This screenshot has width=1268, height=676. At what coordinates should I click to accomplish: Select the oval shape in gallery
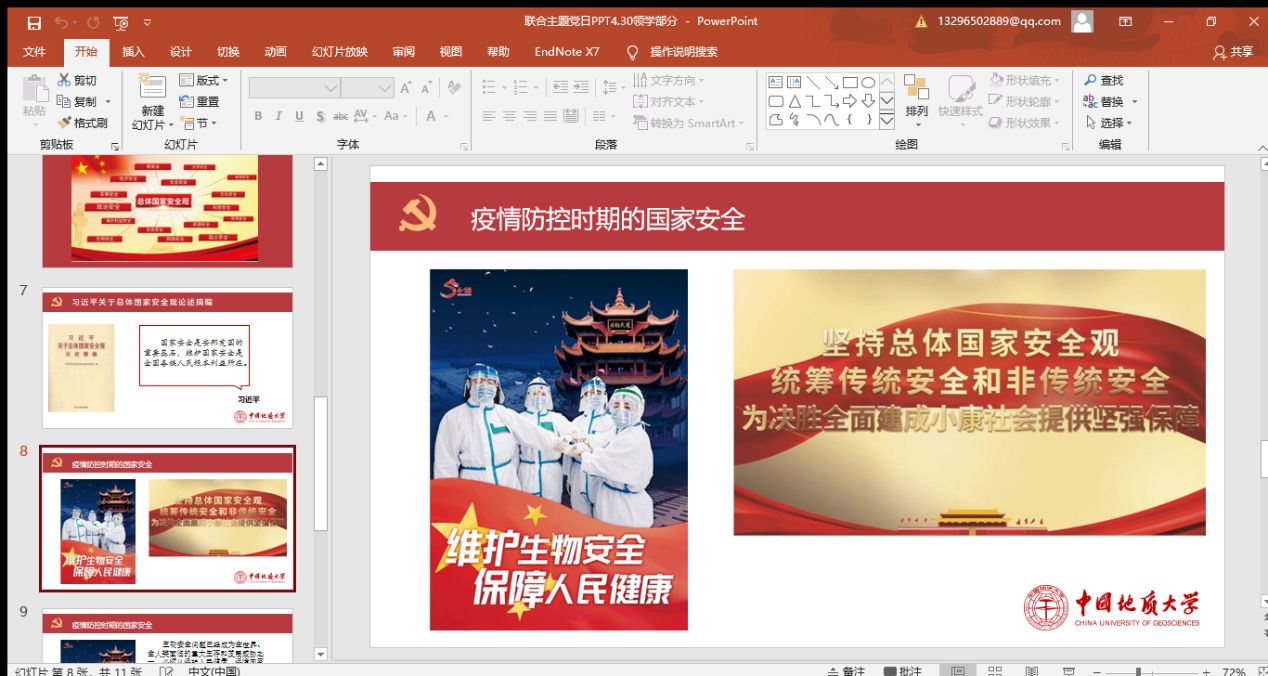(868, 82)
